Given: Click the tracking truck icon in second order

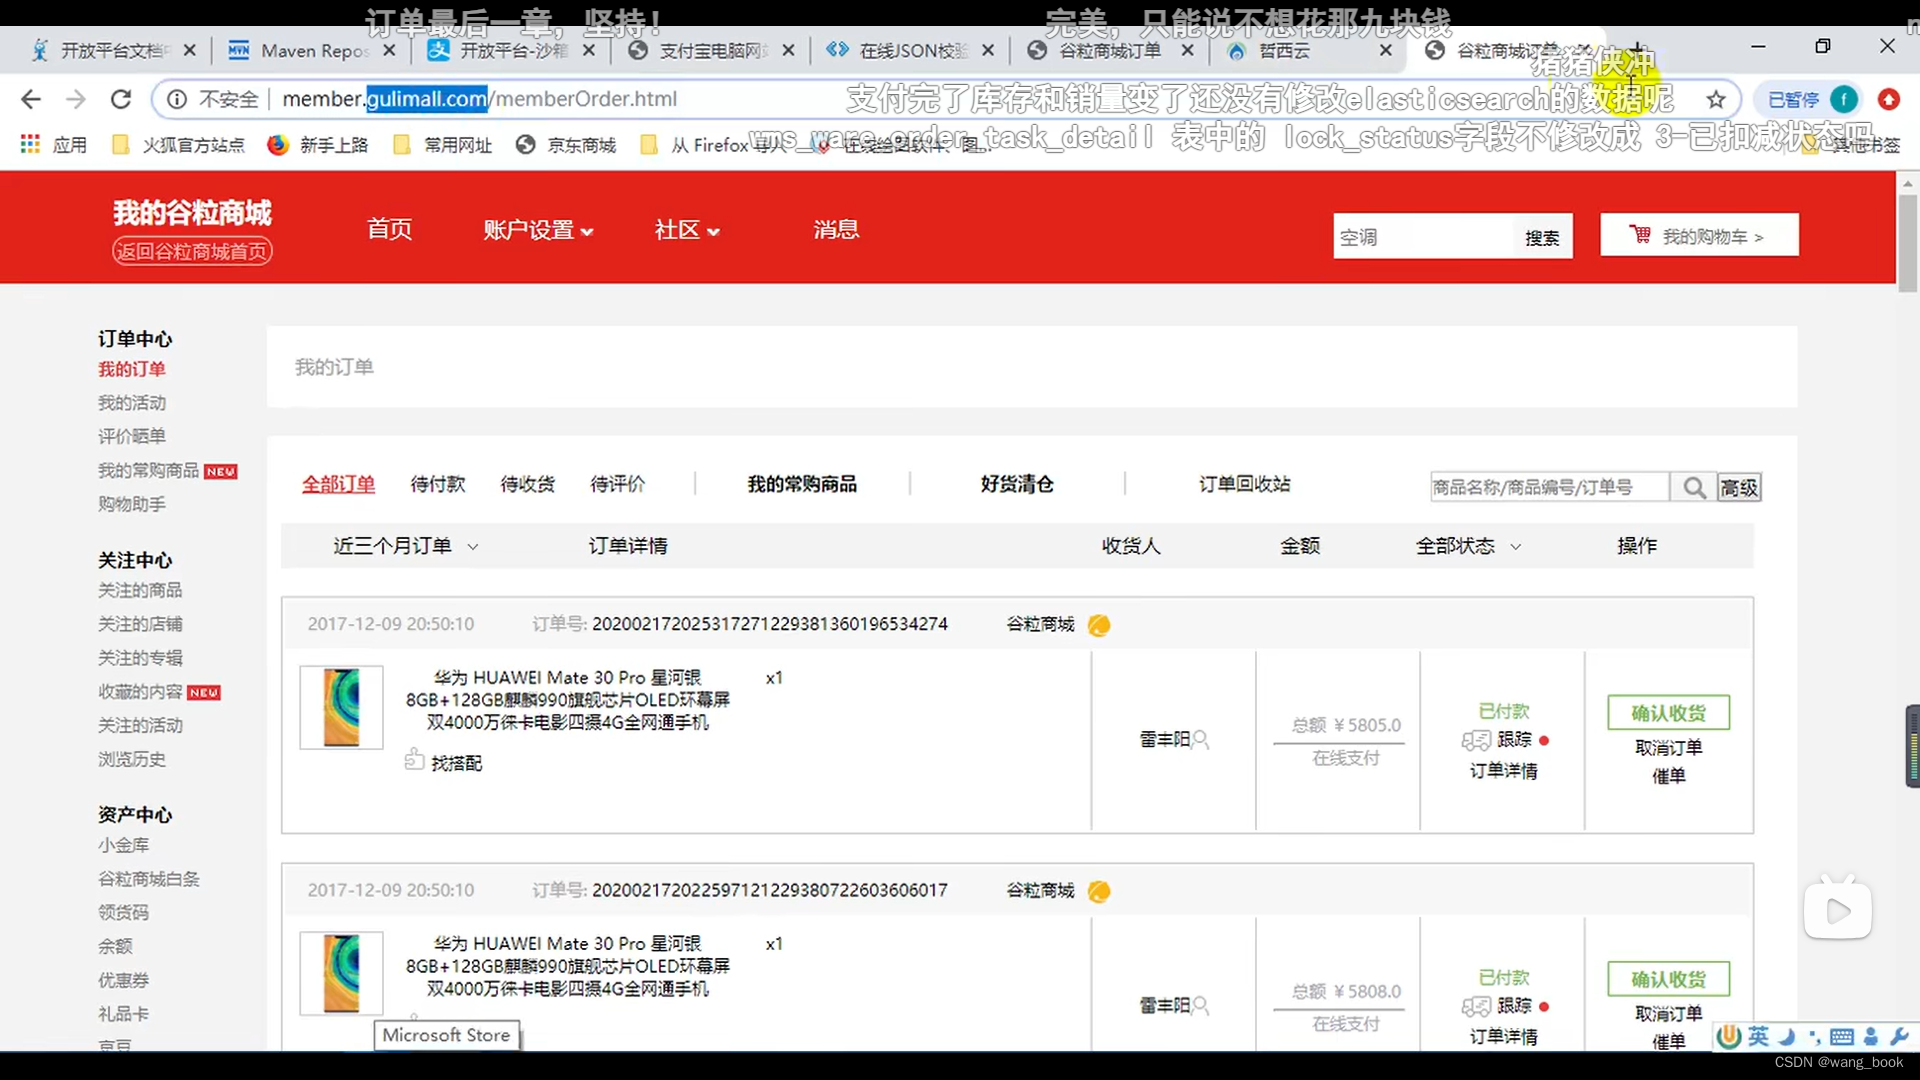Looking at the screenshot, I should pyautogui.click(x=1476, y=1007).
